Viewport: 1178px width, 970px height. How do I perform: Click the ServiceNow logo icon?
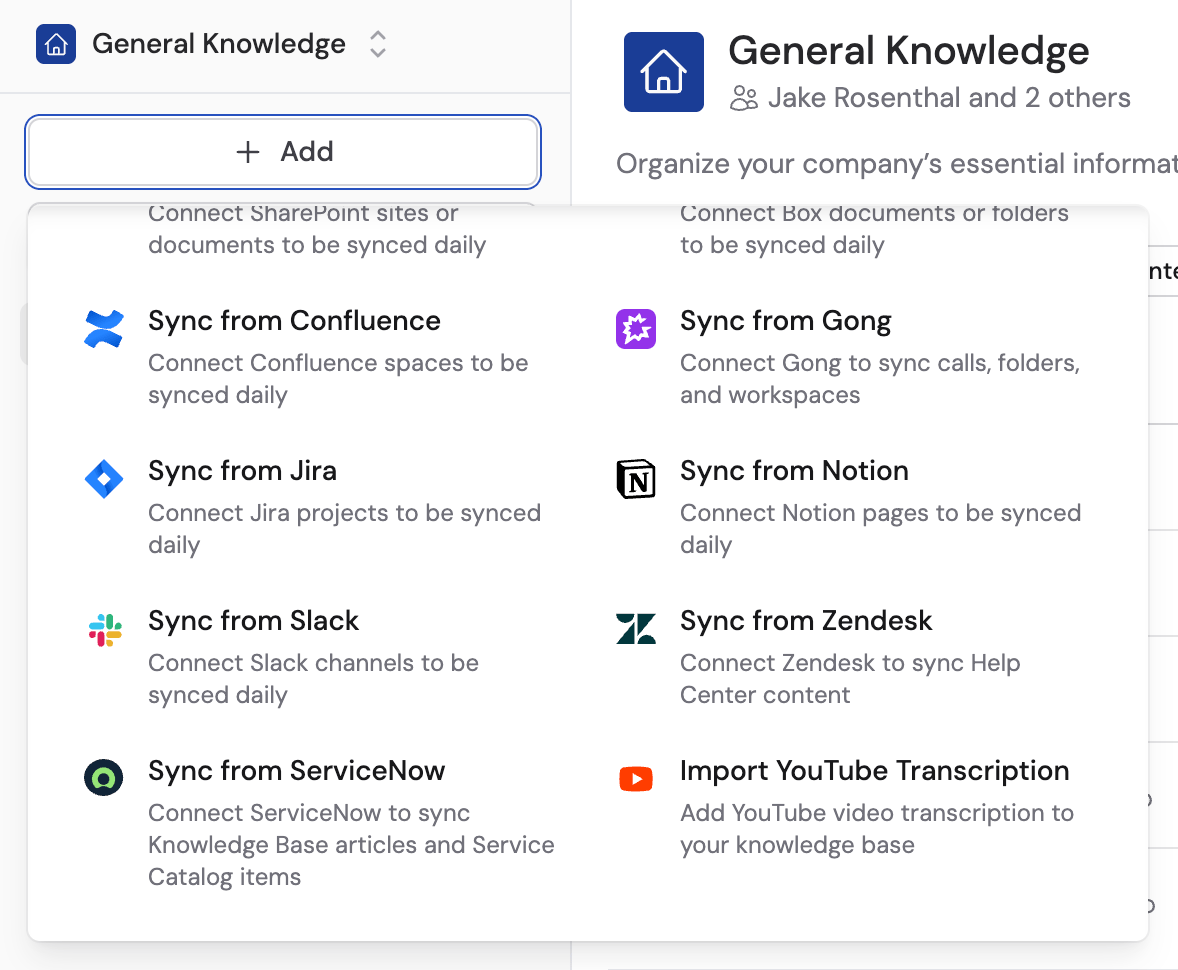pos(104,778)
